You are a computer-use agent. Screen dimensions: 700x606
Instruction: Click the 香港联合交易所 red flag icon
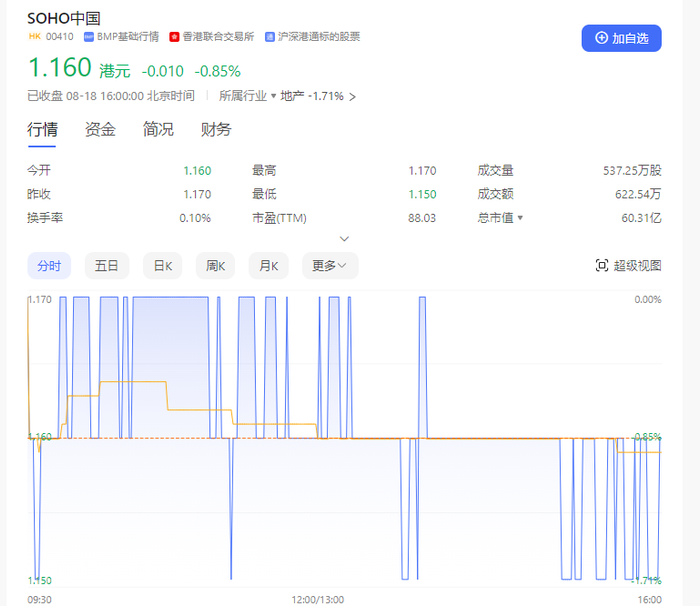tap(174, 37)
